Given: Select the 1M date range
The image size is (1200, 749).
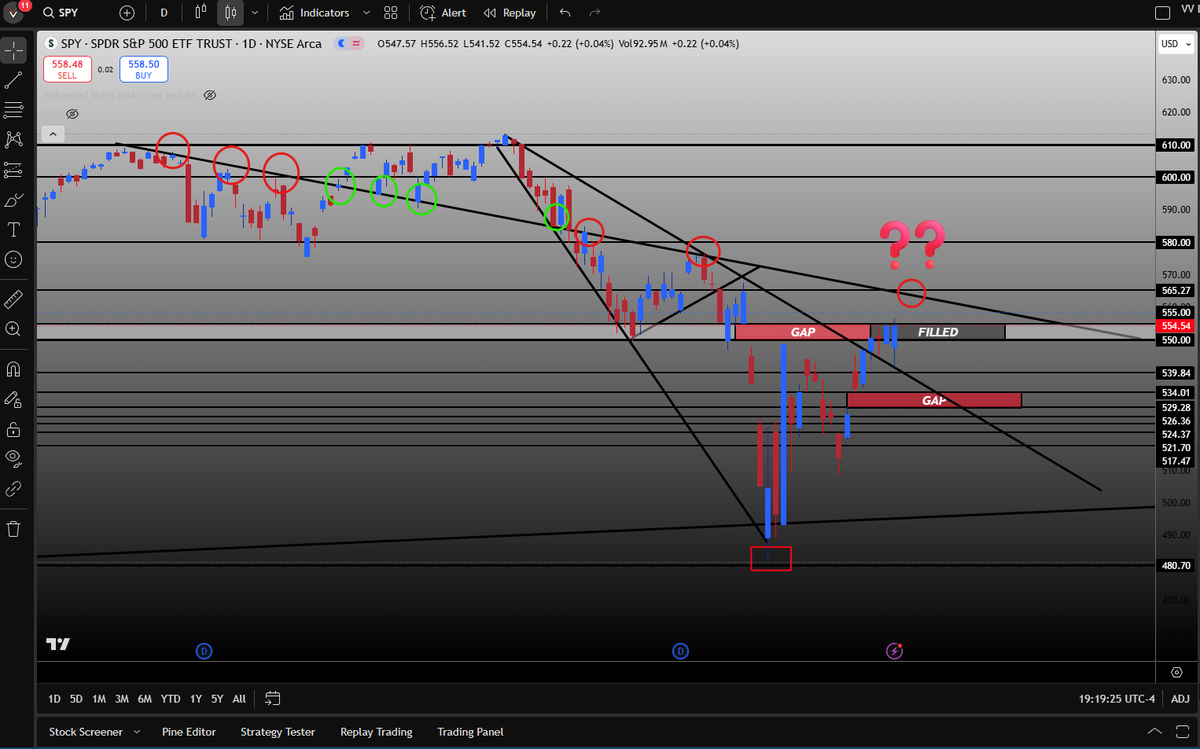Looking at the screenshot, I should [x=99, y=699].
